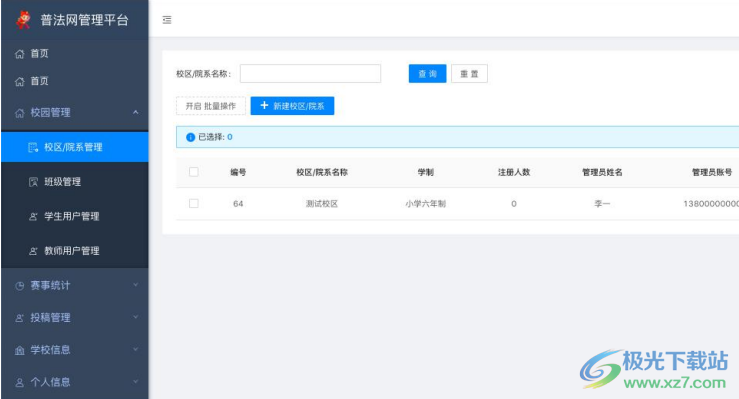Expand the 投稿管理 menu chevron
The image size is (739, 399).
[136, 317]
